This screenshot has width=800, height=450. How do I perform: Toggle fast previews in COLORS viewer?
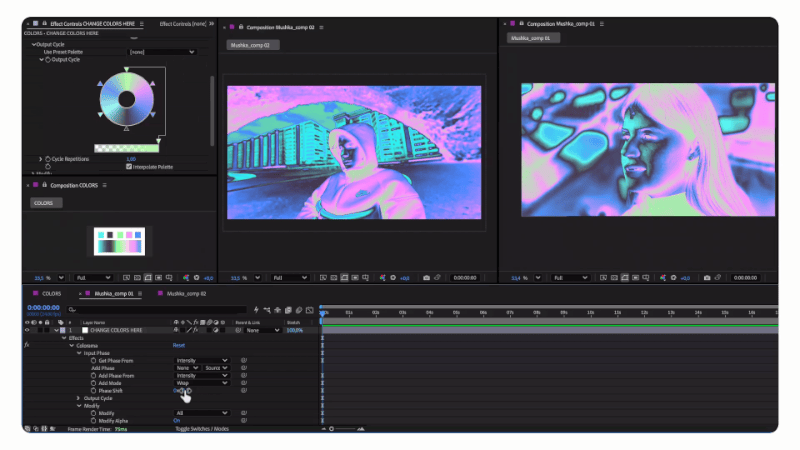coord(126,278)
